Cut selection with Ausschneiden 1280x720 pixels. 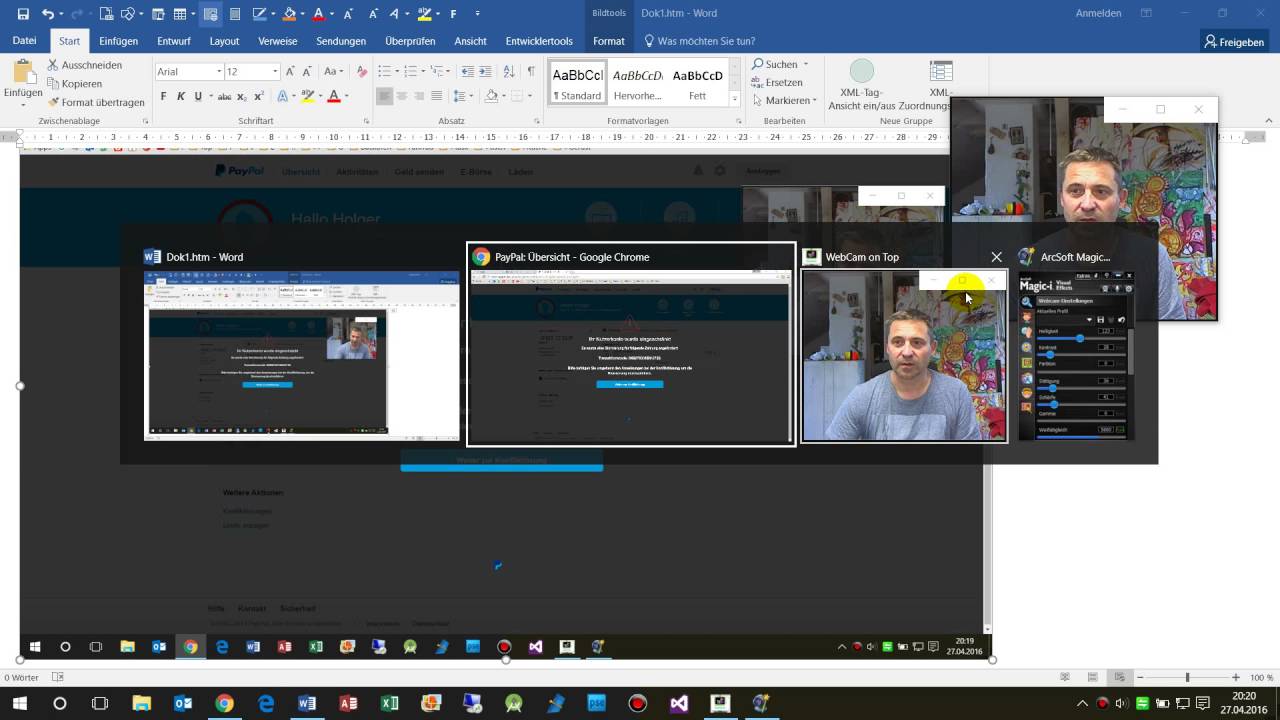point(85,65)
